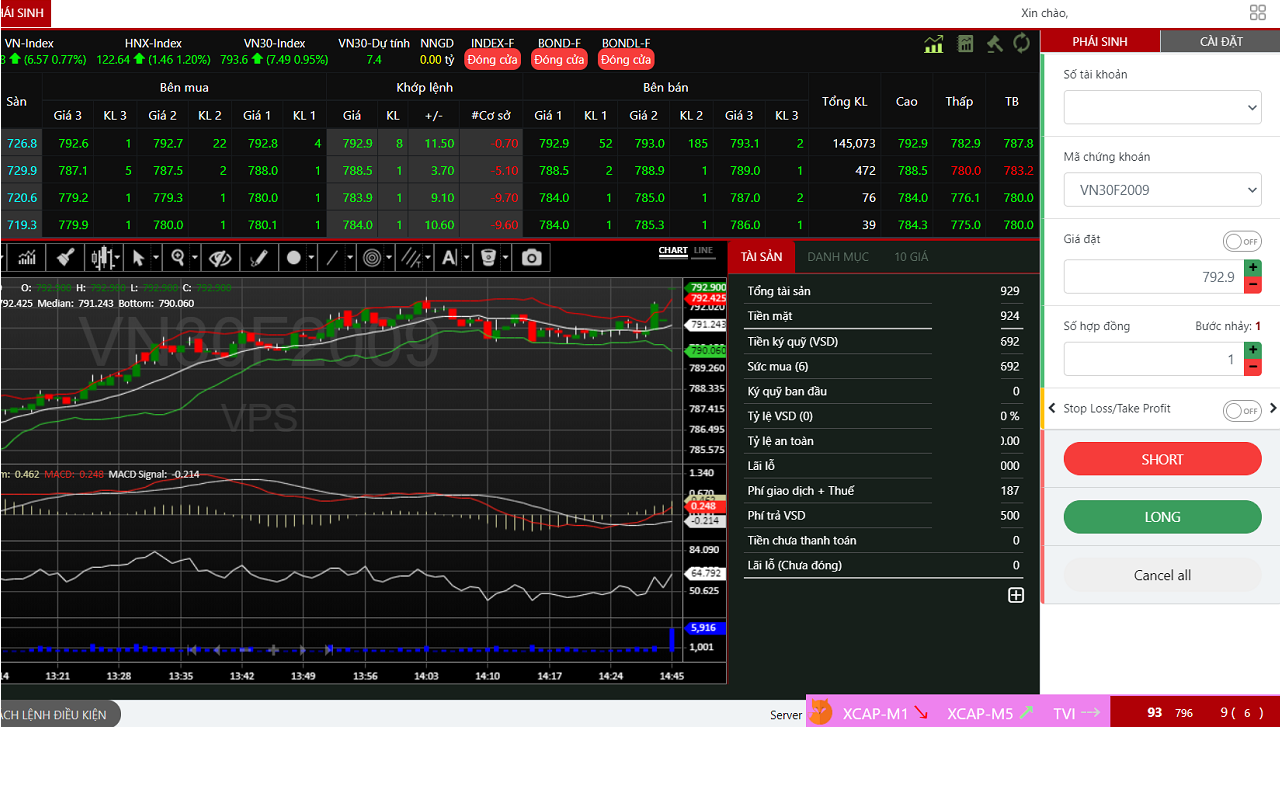Image resolution: width=1280 pixels, height=800 pixels.
Task: Expand cursor tool dropdown arrow
Action: [156, 258]
